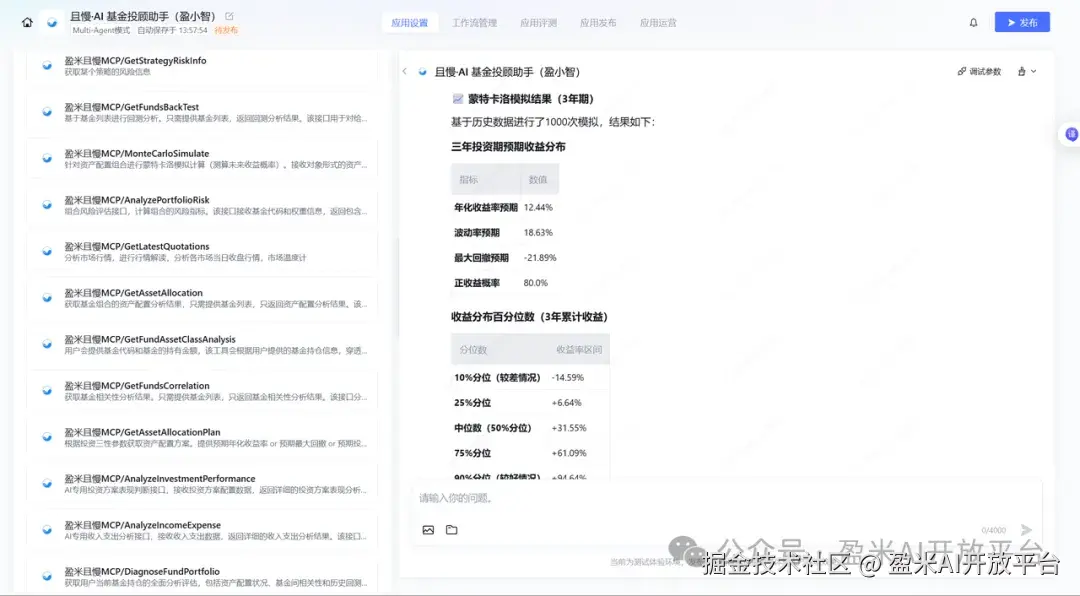
Task: Click the GetFundsBackTest tool icon
Action: coord(47,112)
